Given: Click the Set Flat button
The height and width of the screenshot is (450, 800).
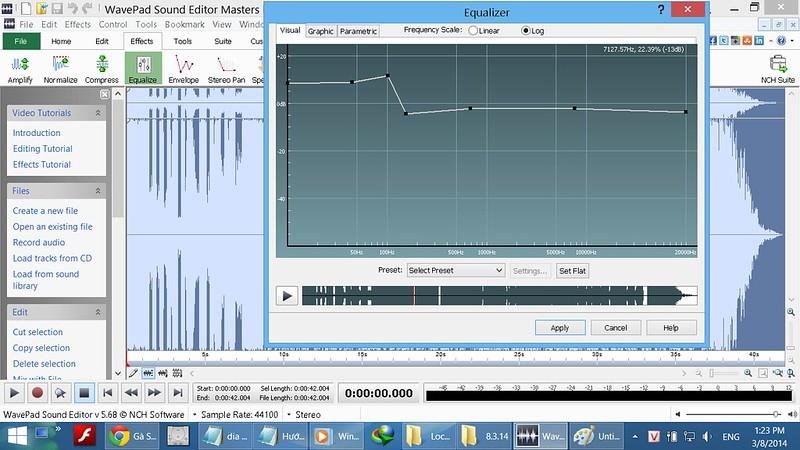Looking at the screenshot, I should click(x=573, y=270).
